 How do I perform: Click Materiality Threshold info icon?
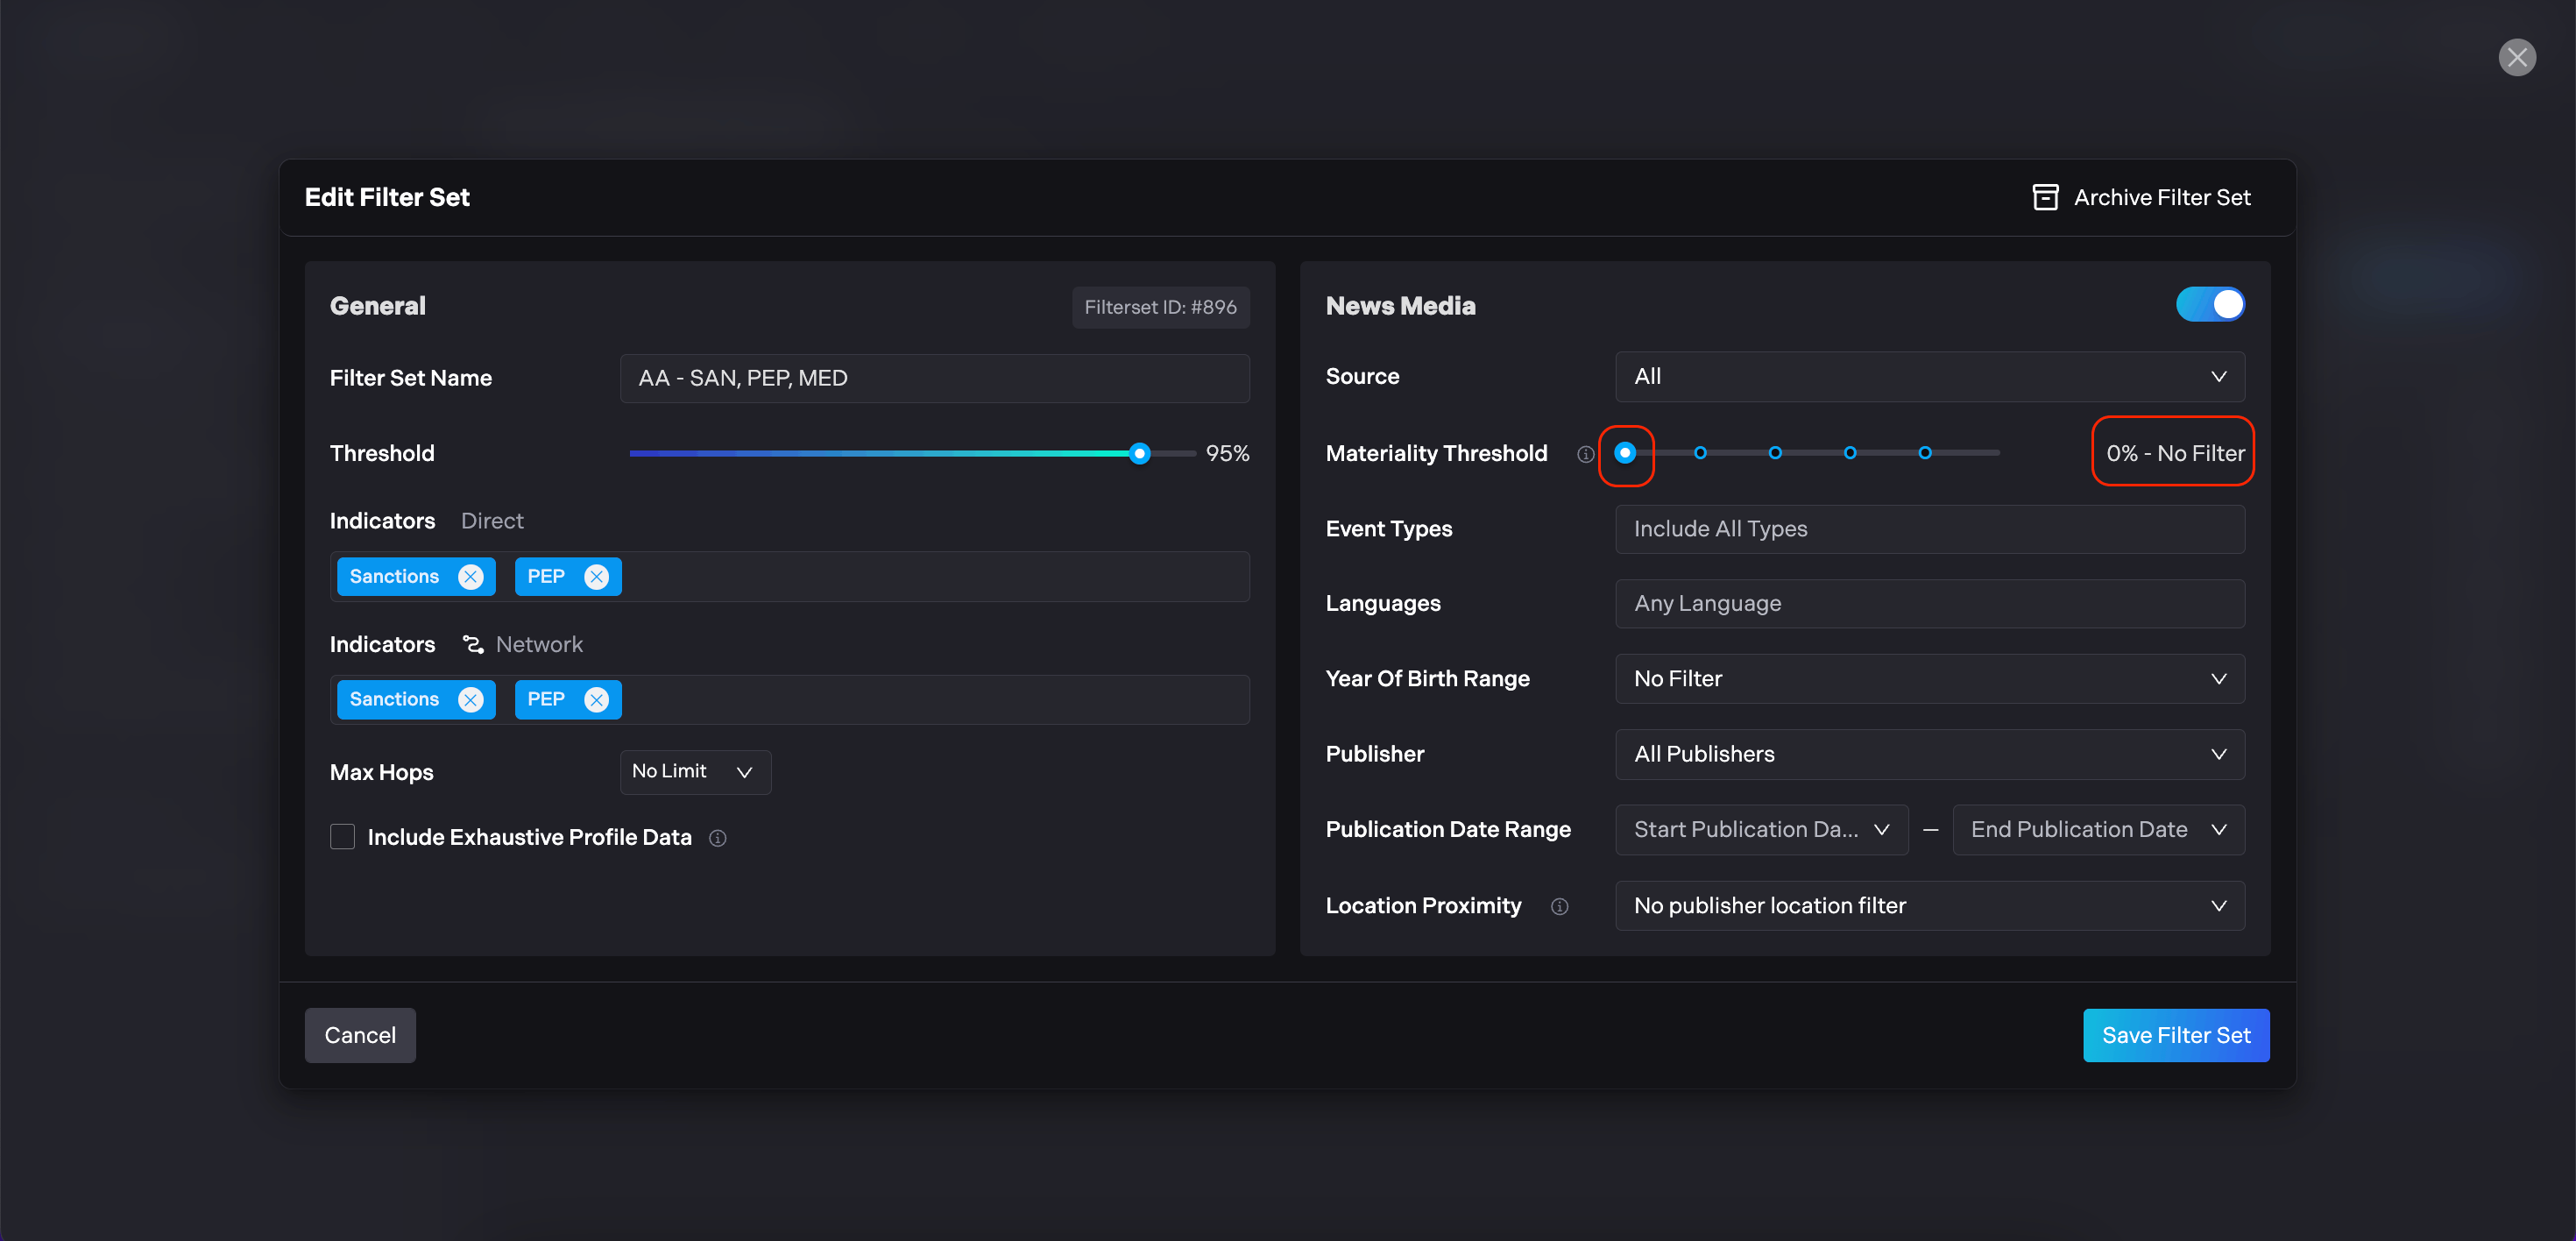point(1585,454)
